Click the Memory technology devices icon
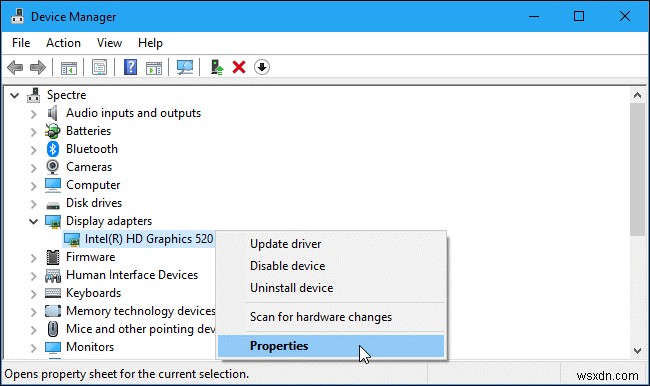The image size is (650, 386). click(53, 311)
